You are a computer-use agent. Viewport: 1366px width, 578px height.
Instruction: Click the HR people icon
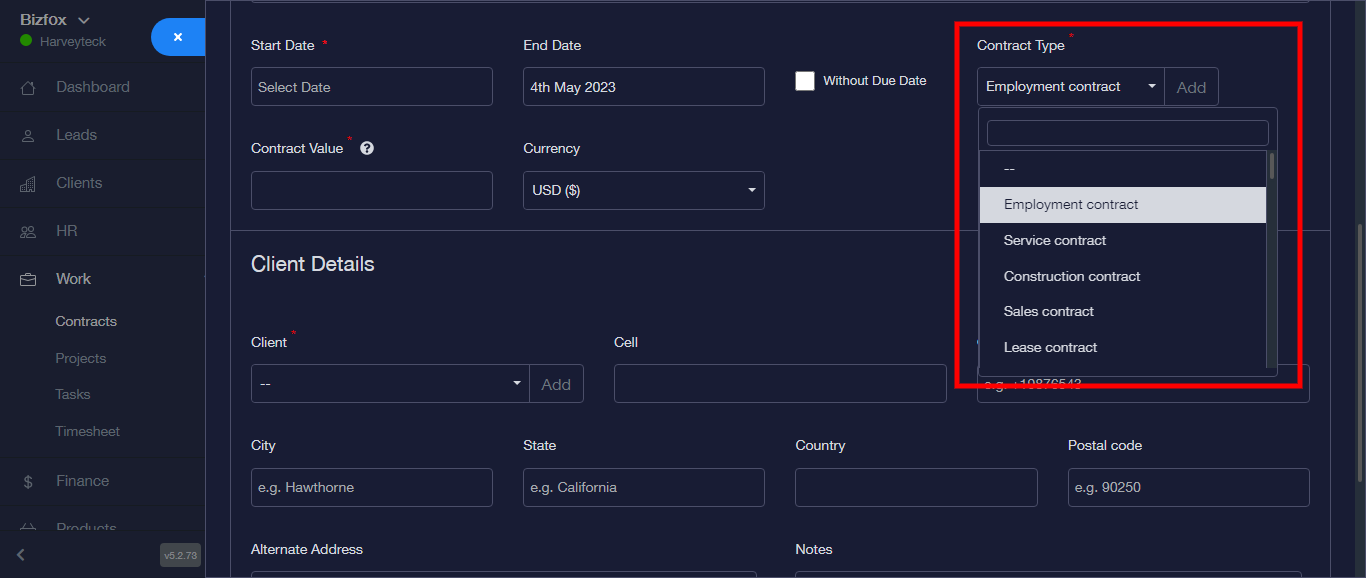click(x=28, y=232)
